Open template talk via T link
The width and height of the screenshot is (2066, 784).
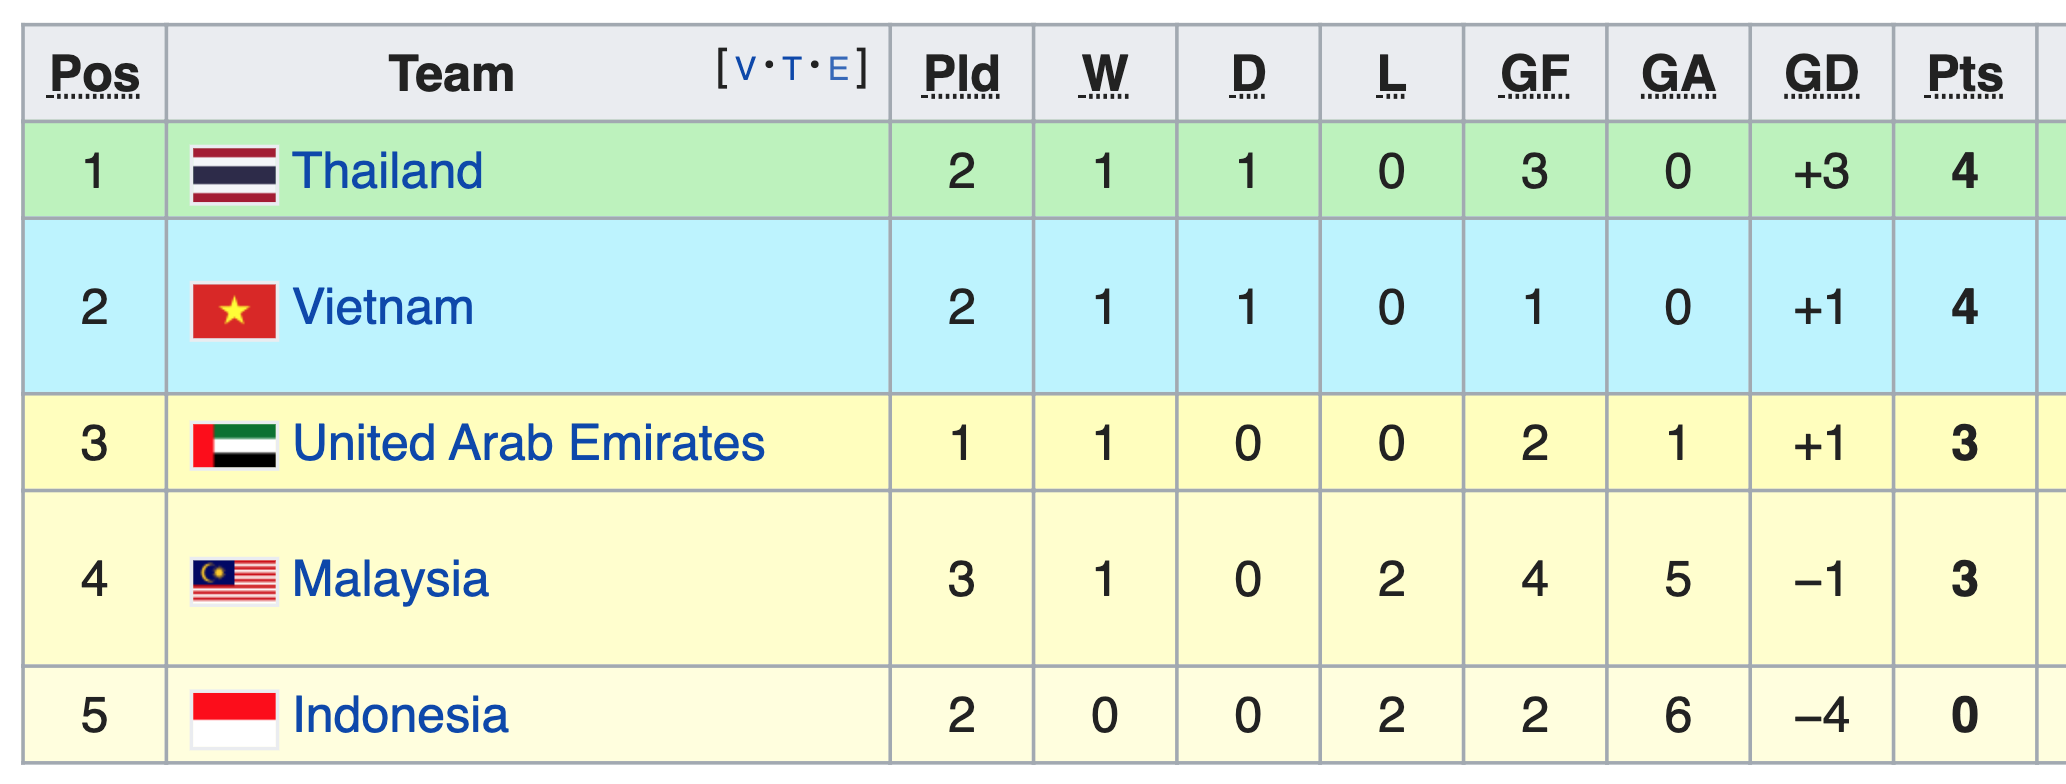tap(792, 69)
